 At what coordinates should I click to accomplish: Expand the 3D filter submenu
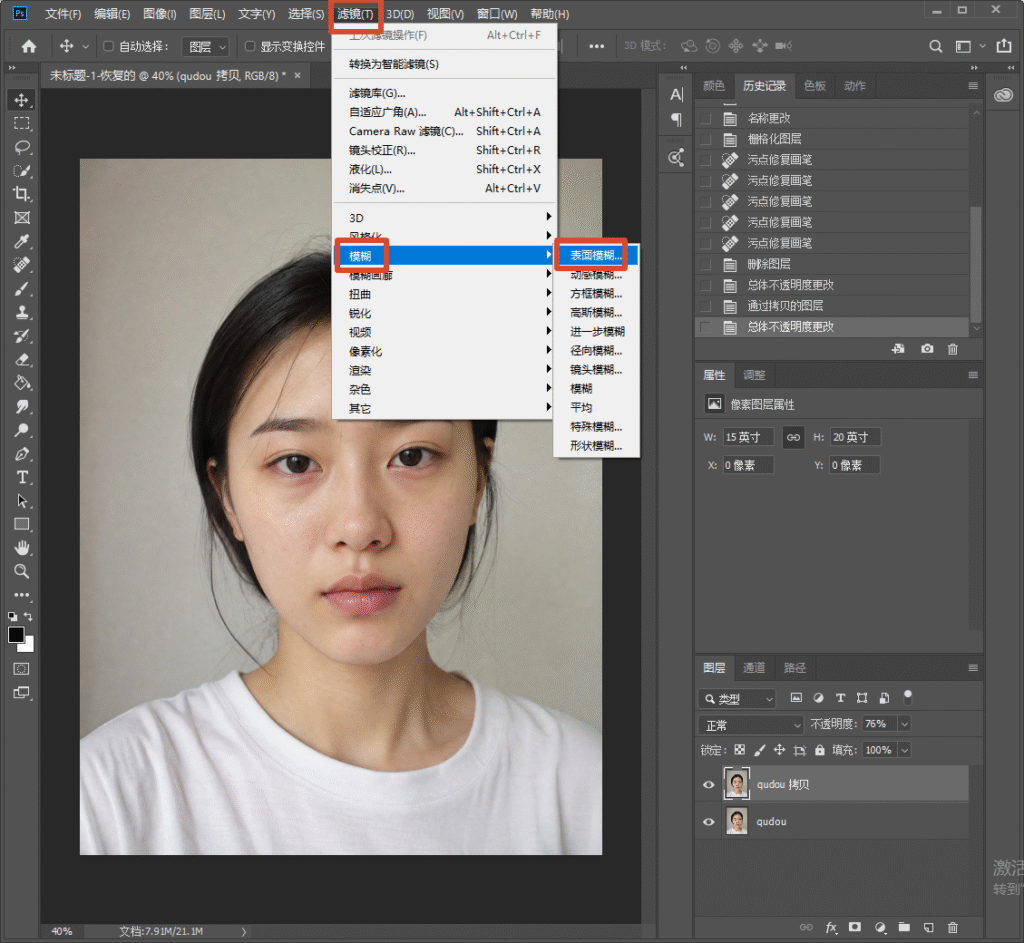[444, 217]
